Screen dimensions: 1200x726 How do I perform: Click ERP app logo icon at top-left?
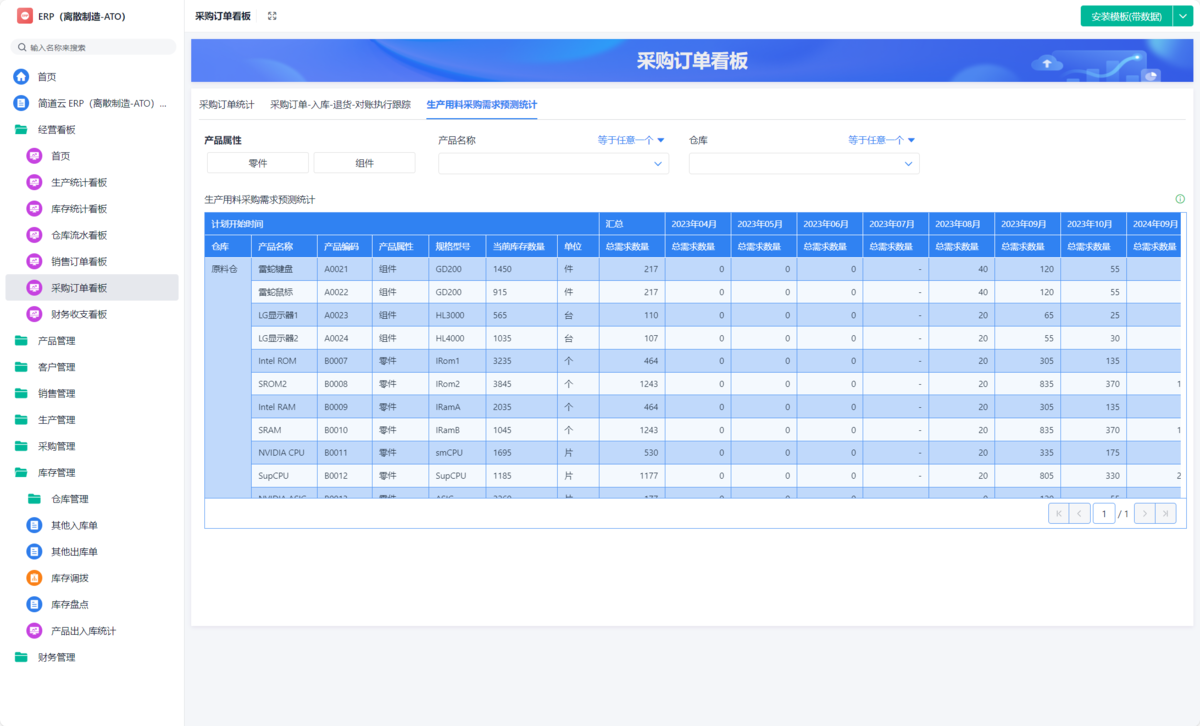[24, 17]
